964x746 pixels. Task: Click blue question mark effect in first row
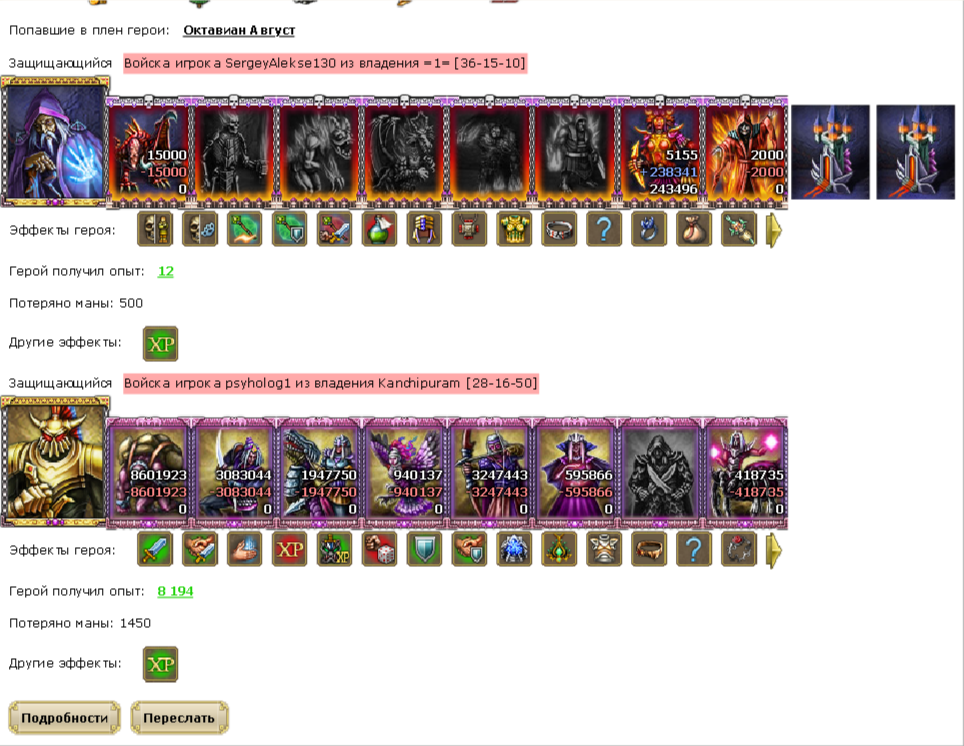604,229
